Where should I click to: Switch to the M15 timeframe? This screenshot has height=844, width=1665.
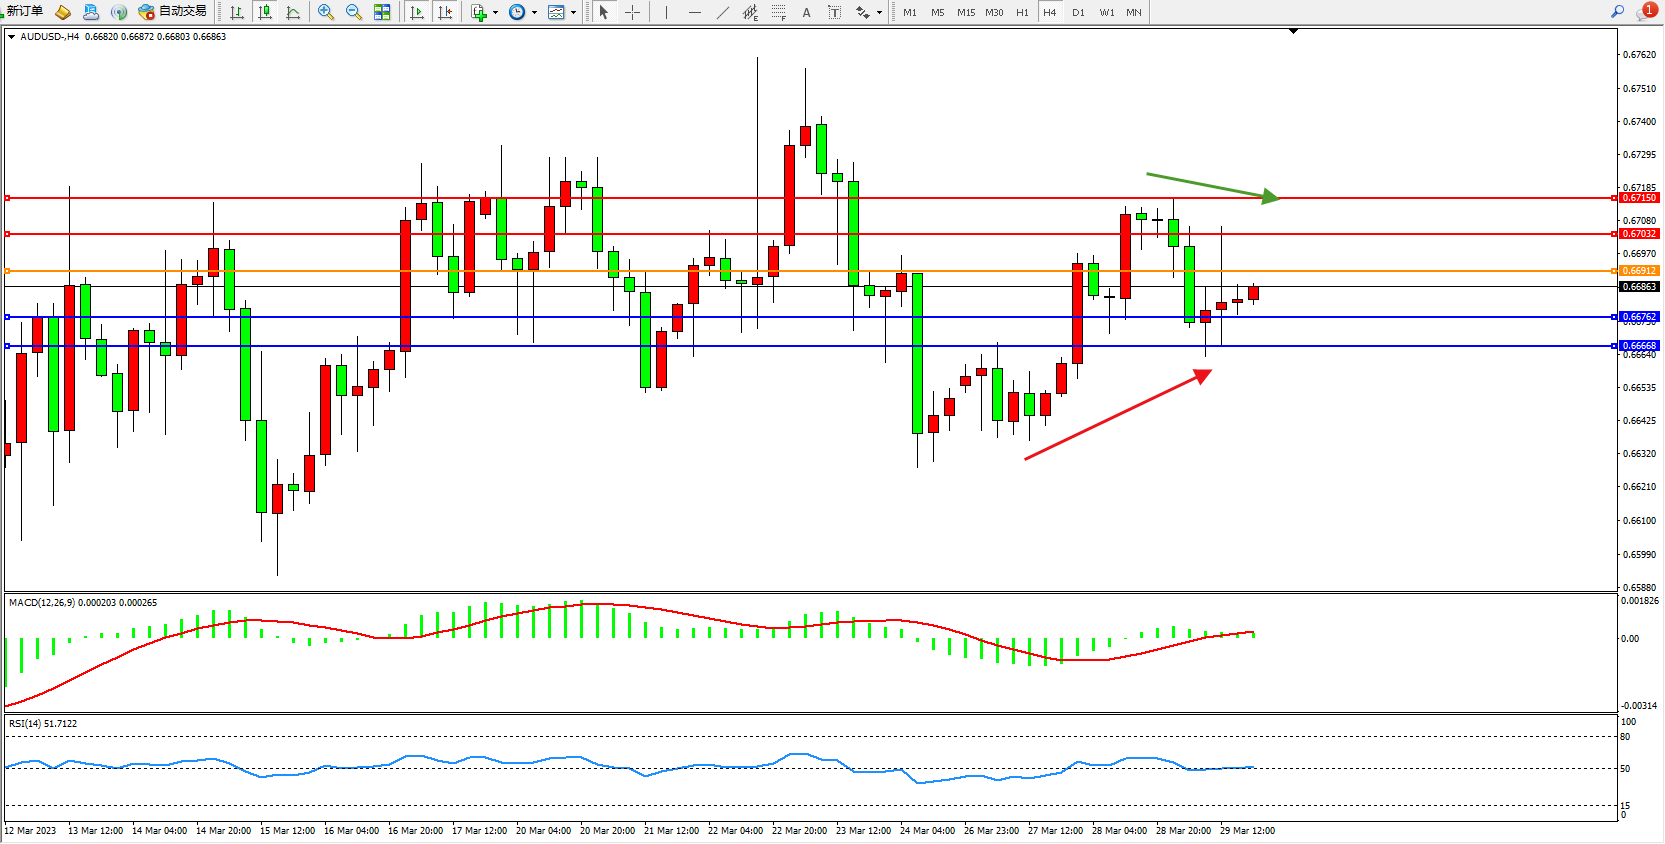point(965,12)
